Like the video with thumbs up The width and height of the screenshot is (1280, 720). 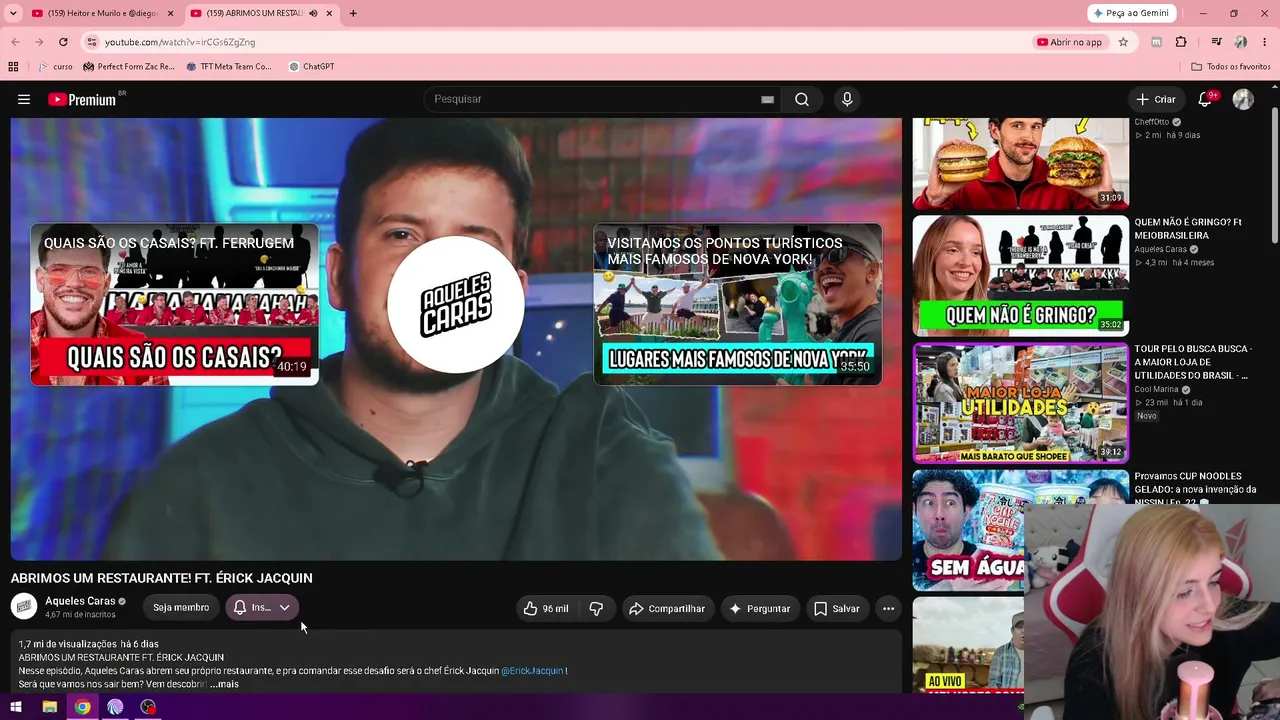pyautogui.click(x=546, y=608)
